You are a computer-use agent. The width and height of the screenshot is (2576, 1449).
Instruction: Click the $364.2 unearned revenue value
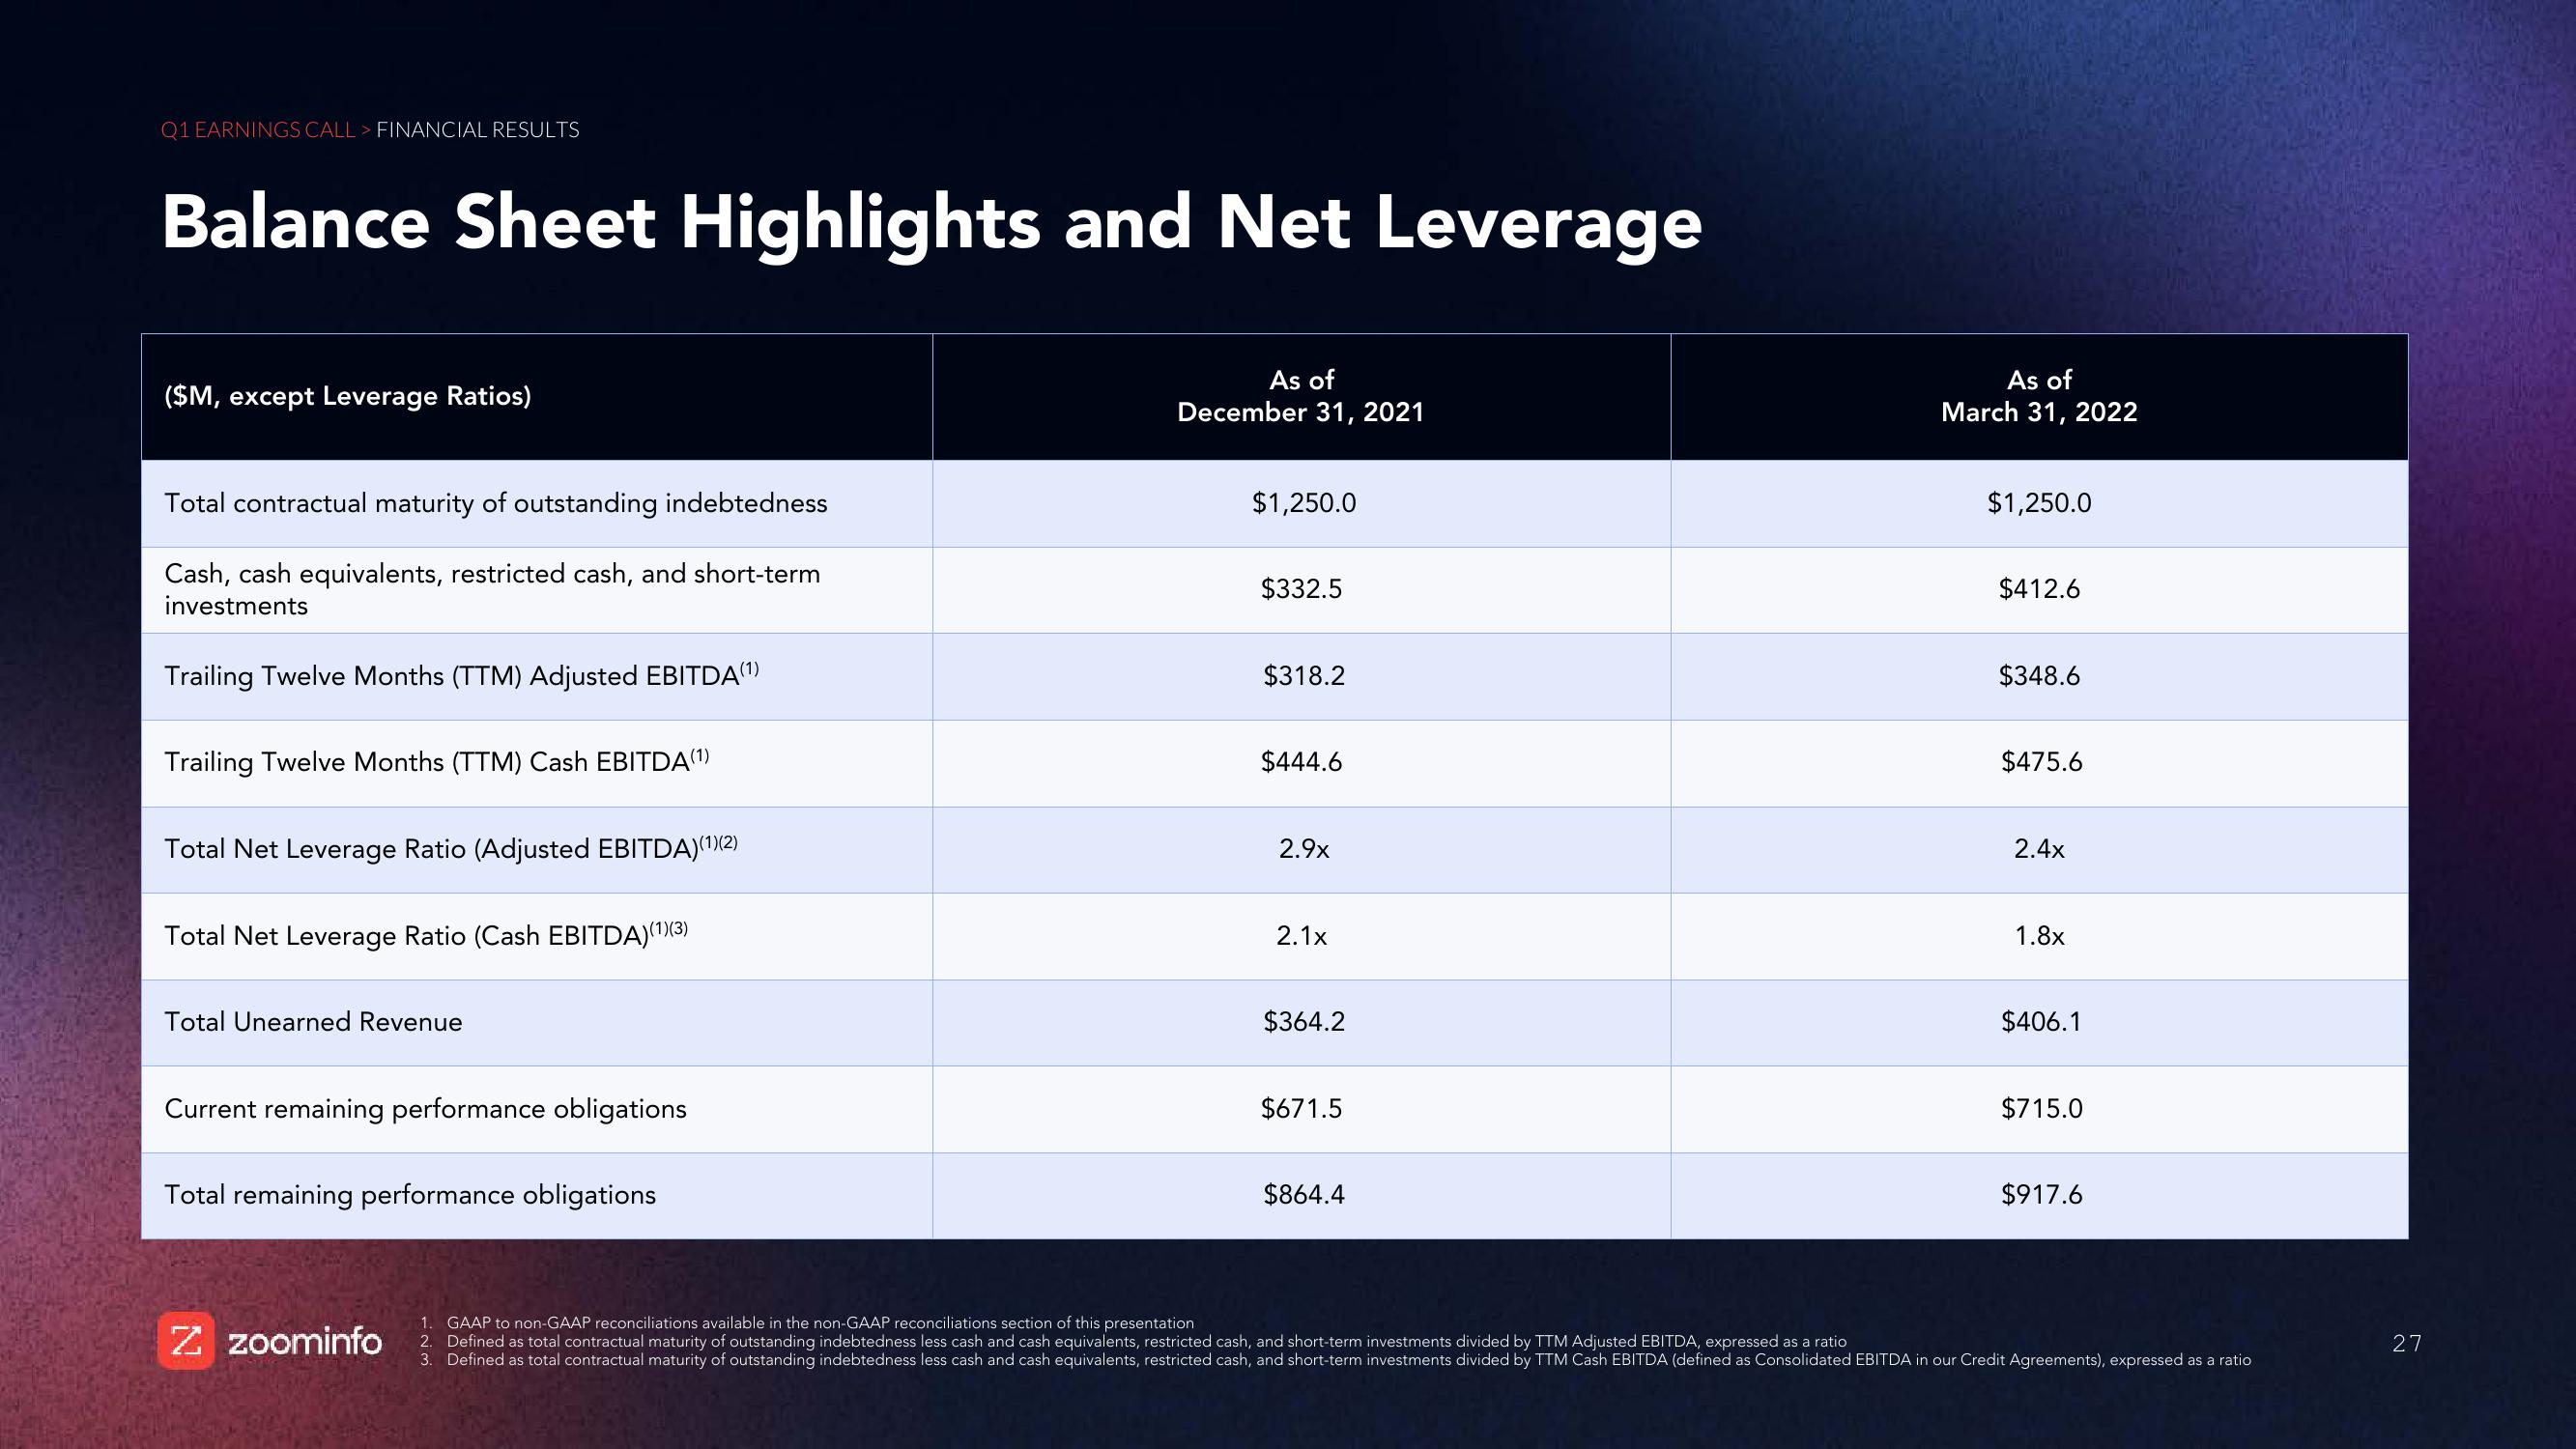tap(1304, 1022)
